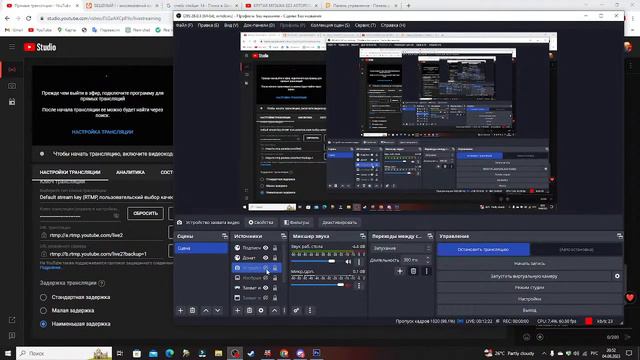The width and height of the screenshot is (640, 360).
Task: Click the Windows taskbar search field
Action: [64, 353]
